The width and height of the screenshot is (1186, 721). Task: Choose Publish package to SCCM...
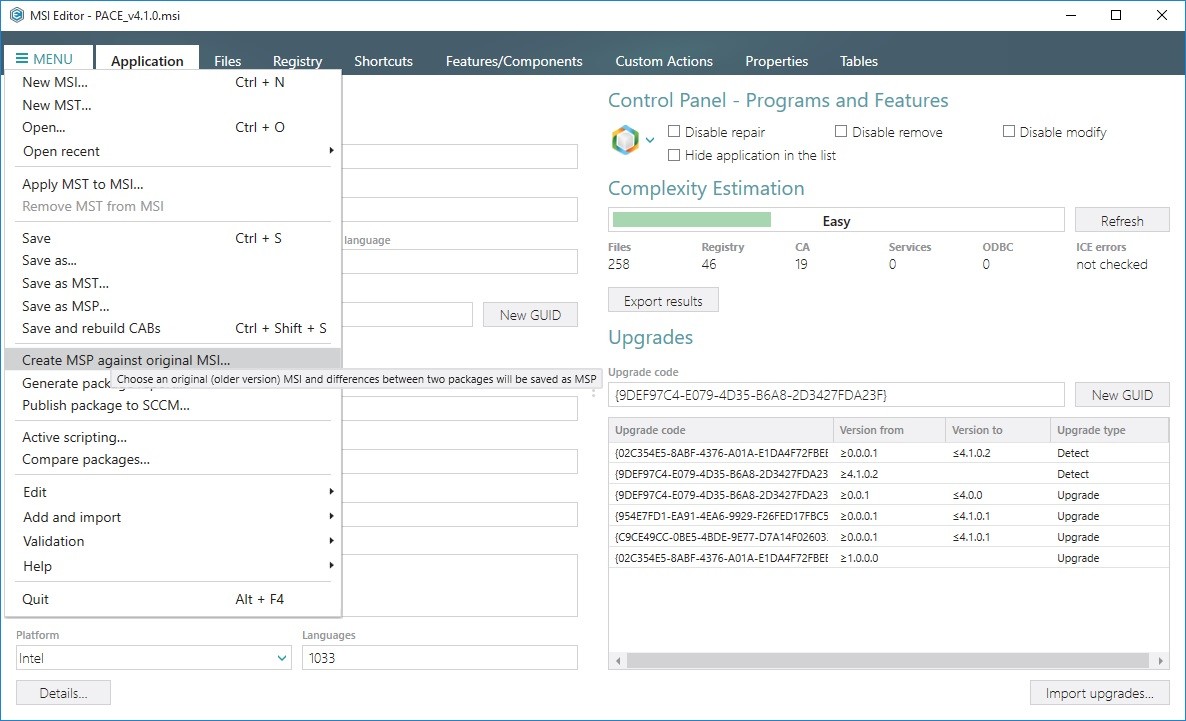pyautogui.click(x=172, y=406)
